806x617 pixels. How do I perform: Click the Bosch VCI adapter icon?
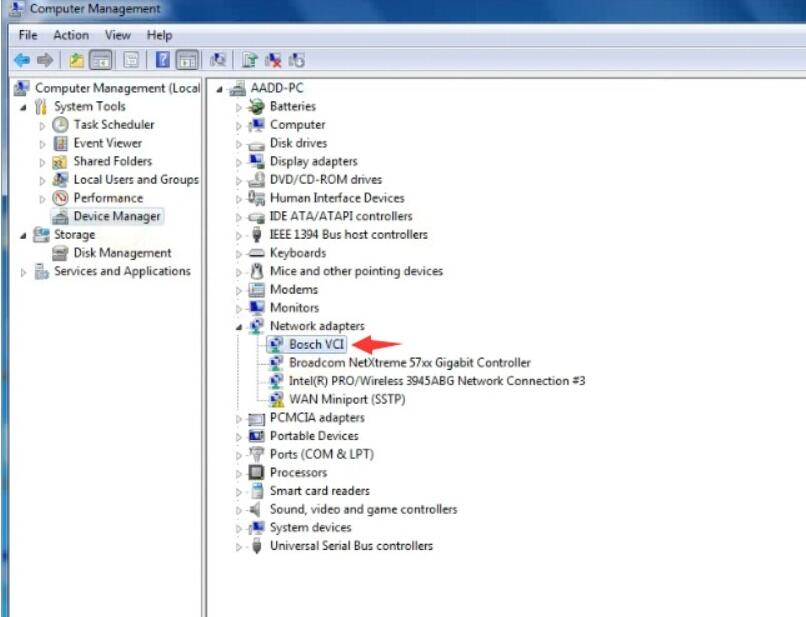pyautogui.click(x=276, y=344)
